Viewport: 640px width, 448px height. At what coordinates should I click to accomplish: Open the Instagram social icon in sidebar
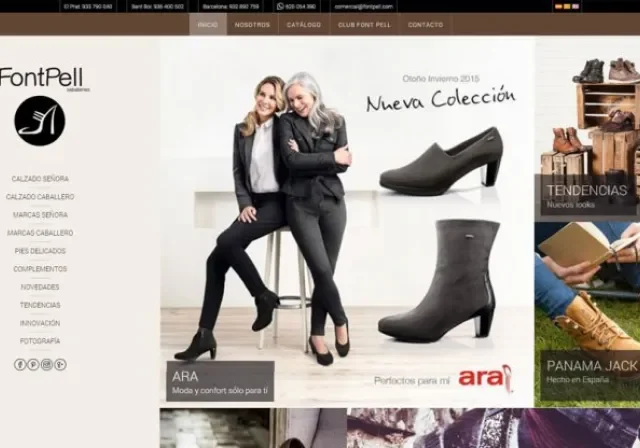tap(47, 364)
